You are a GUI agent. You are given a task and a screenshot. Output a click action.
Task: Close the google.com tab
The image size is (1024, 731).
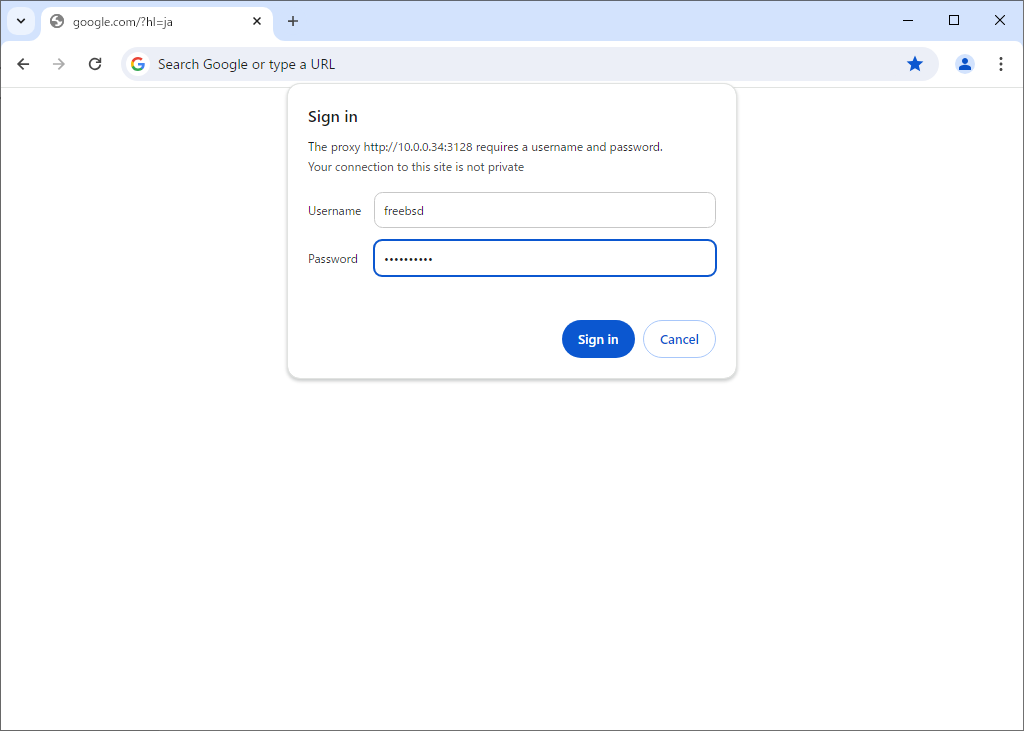257,21
